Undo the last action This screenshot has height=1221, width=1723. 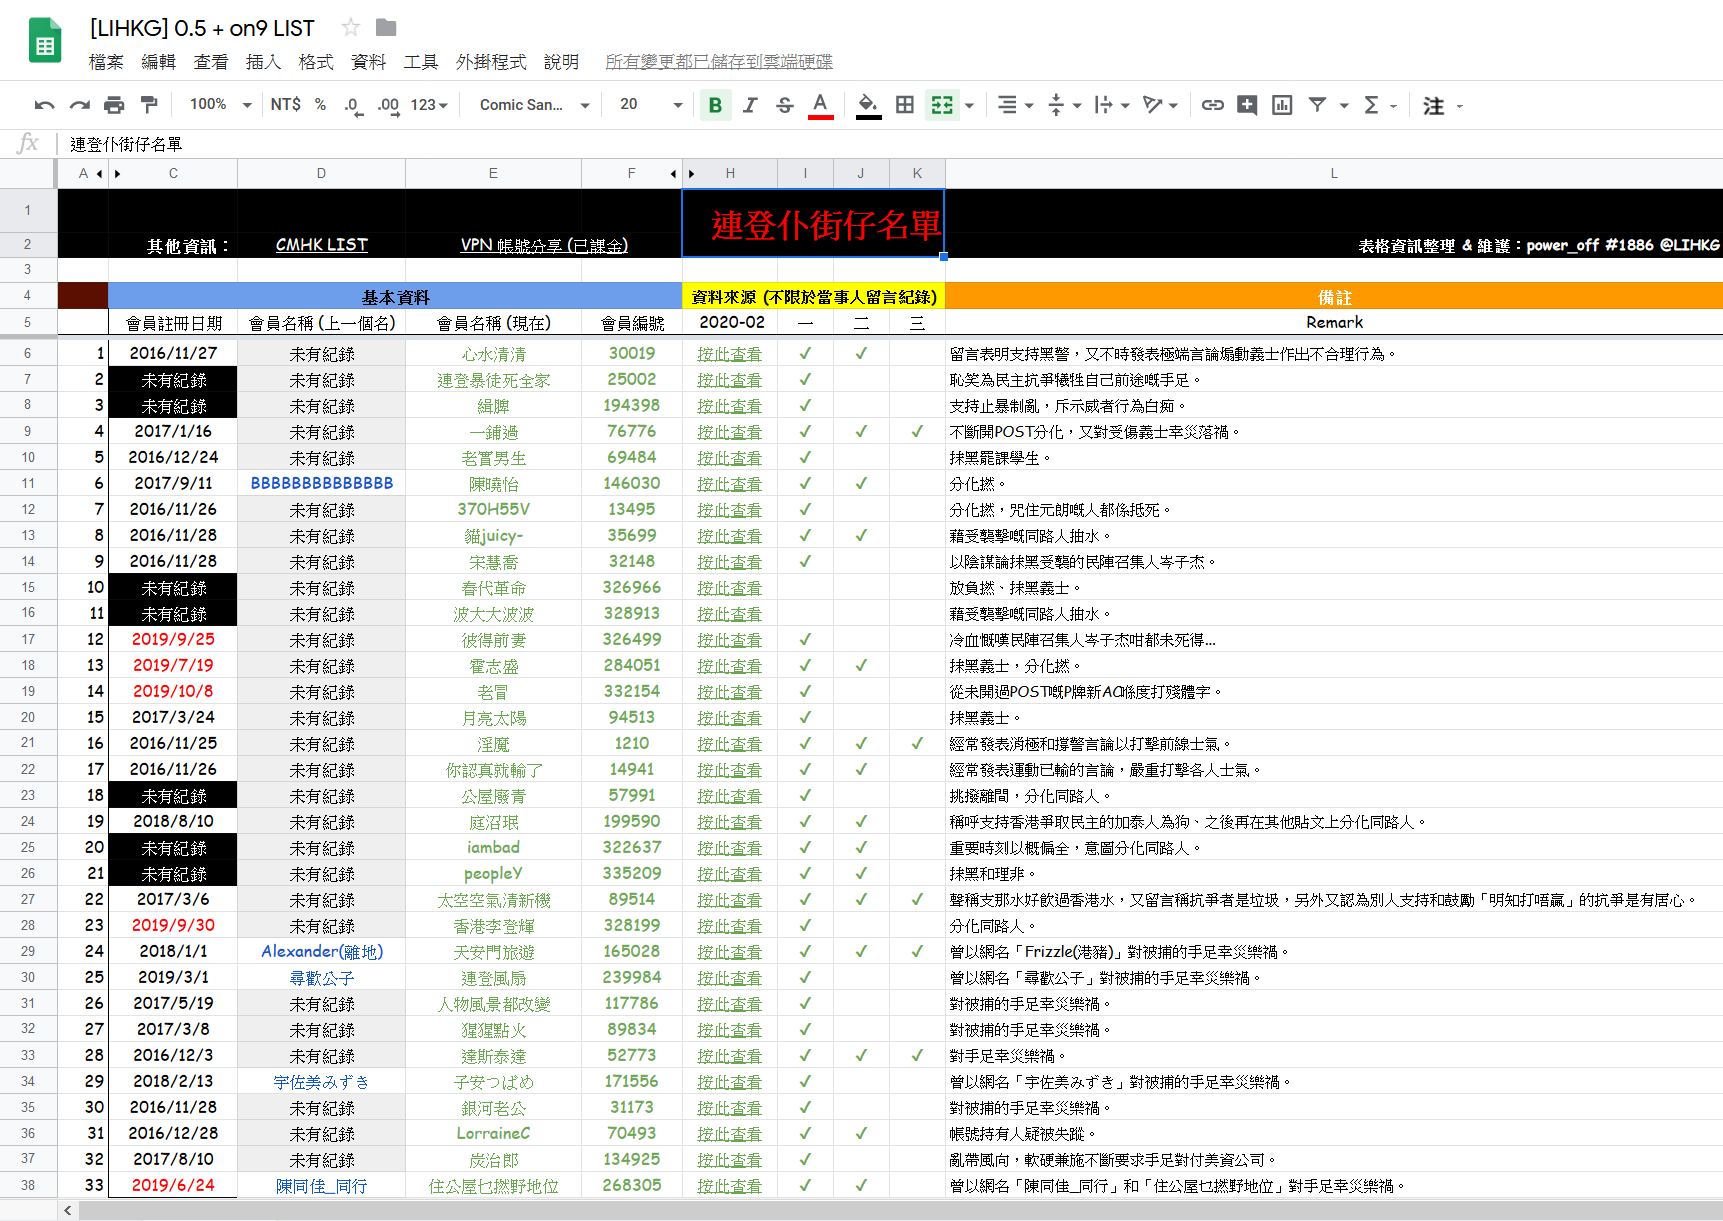[x=44, y=105]
